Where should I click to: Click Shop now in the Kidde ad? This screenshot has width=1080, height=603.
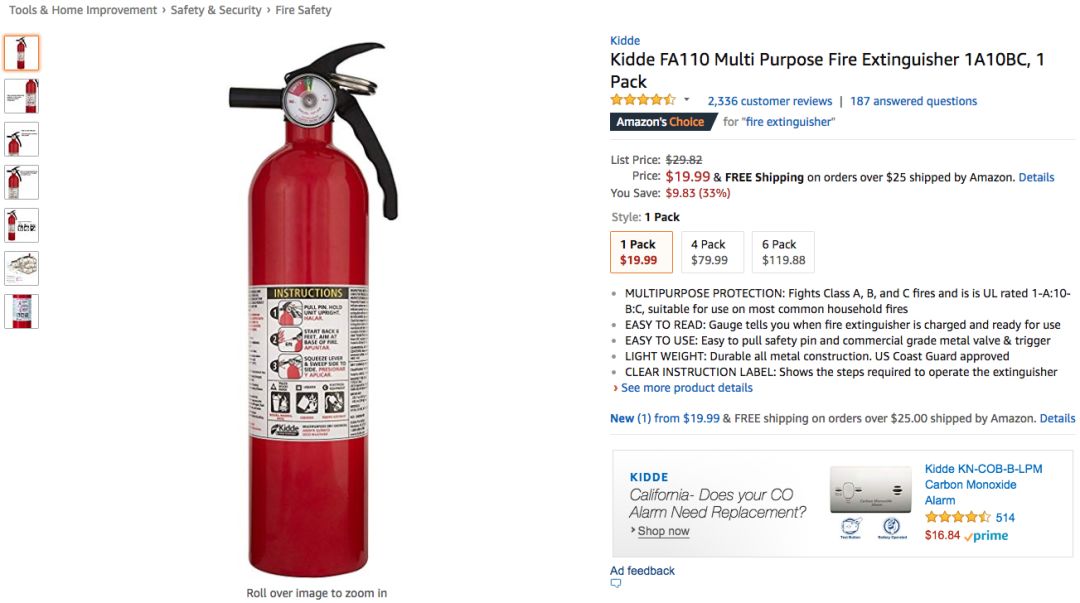click(663, 531)
